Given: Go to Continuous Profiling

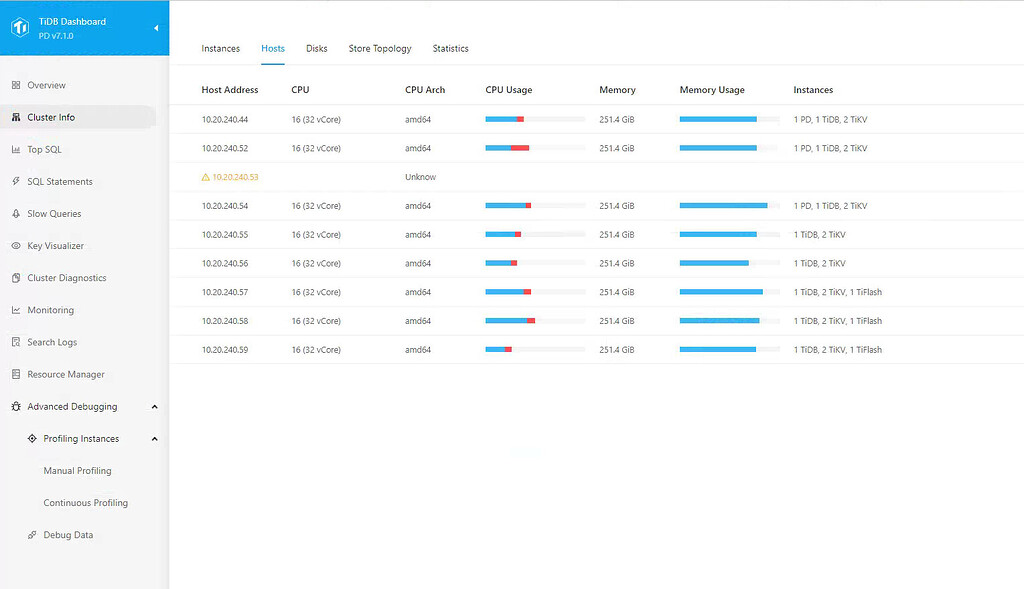Looking at the screenshot, I should coord(85,503).
